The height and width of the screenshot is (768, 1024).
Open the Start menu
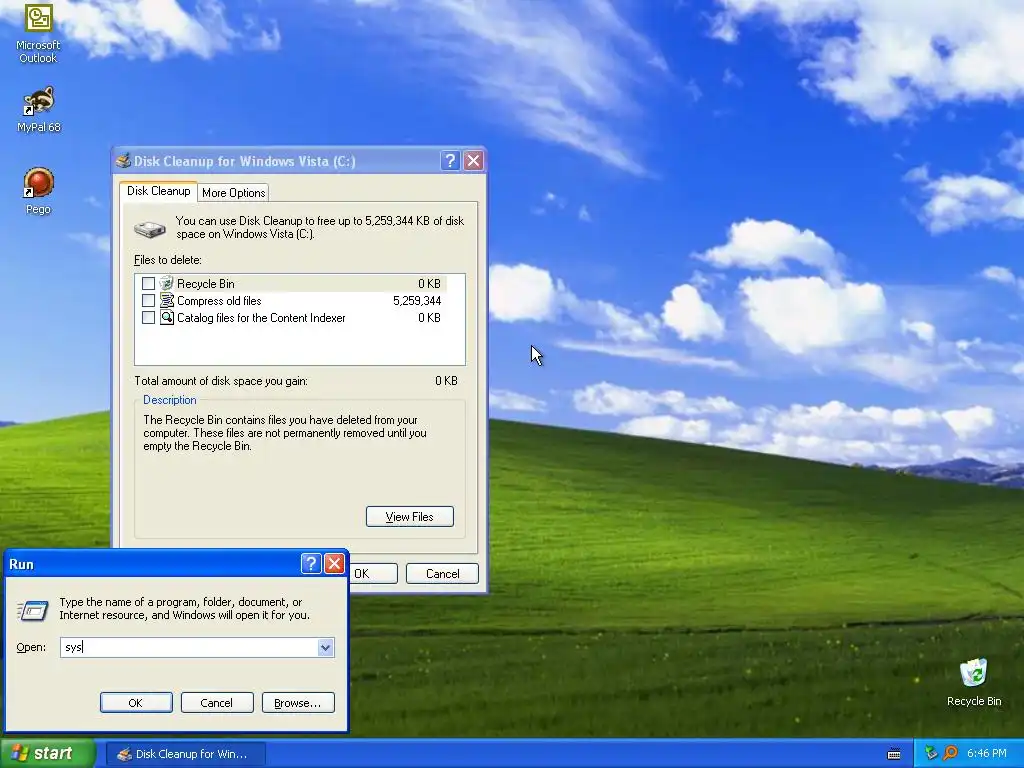coord(47,753)
